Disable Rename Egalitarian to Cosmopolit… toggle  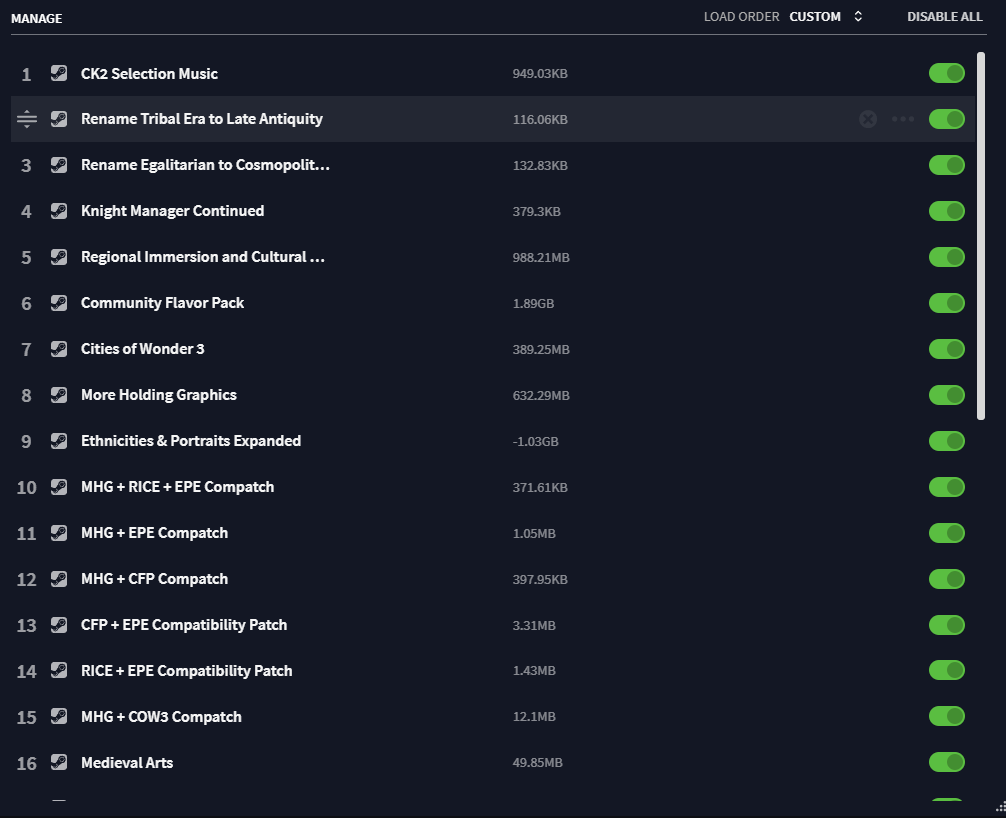946,165
